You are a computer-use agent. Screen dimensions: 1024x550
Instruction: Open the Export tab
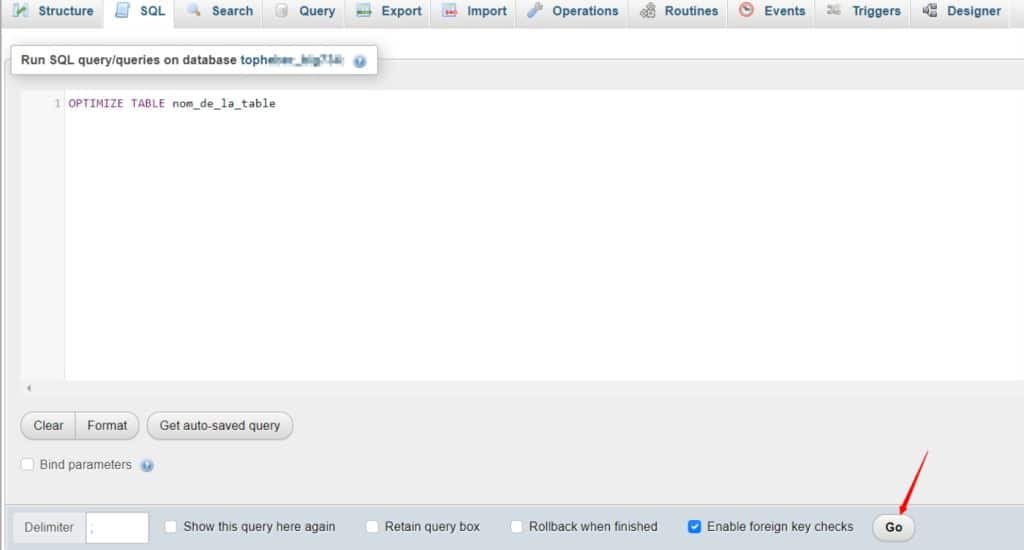point(389,11)
